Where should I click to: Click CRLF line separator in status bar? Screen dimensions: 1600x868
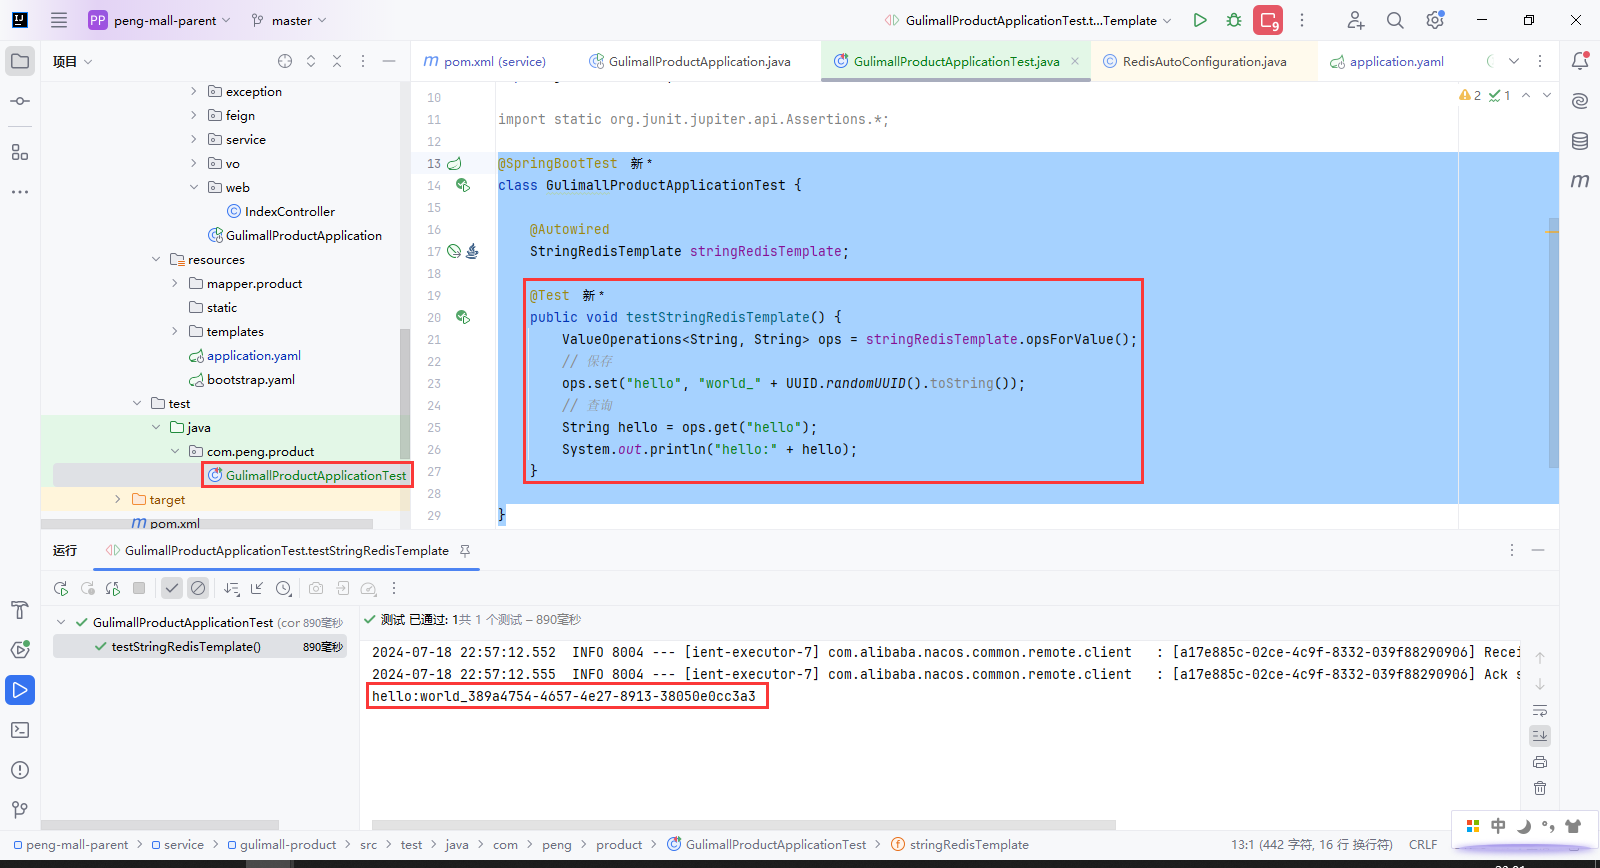[1423, 845]
